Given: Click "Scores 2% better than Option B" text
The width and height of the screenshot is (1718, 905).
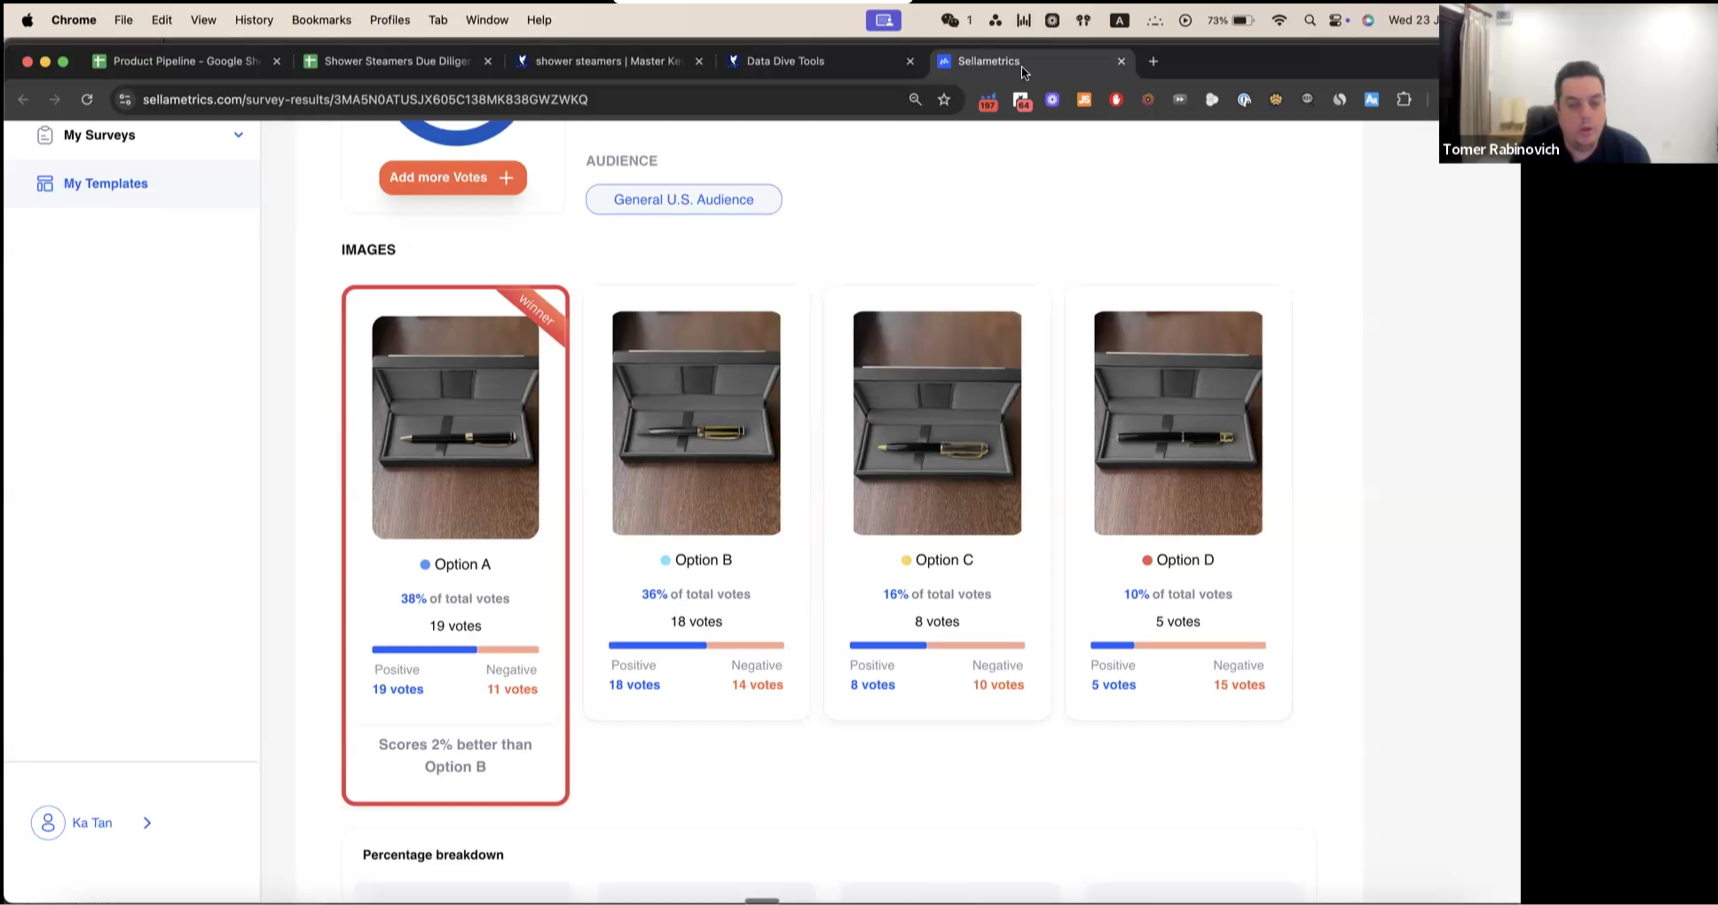Looking at the screenshot, I should coord(455,756).
